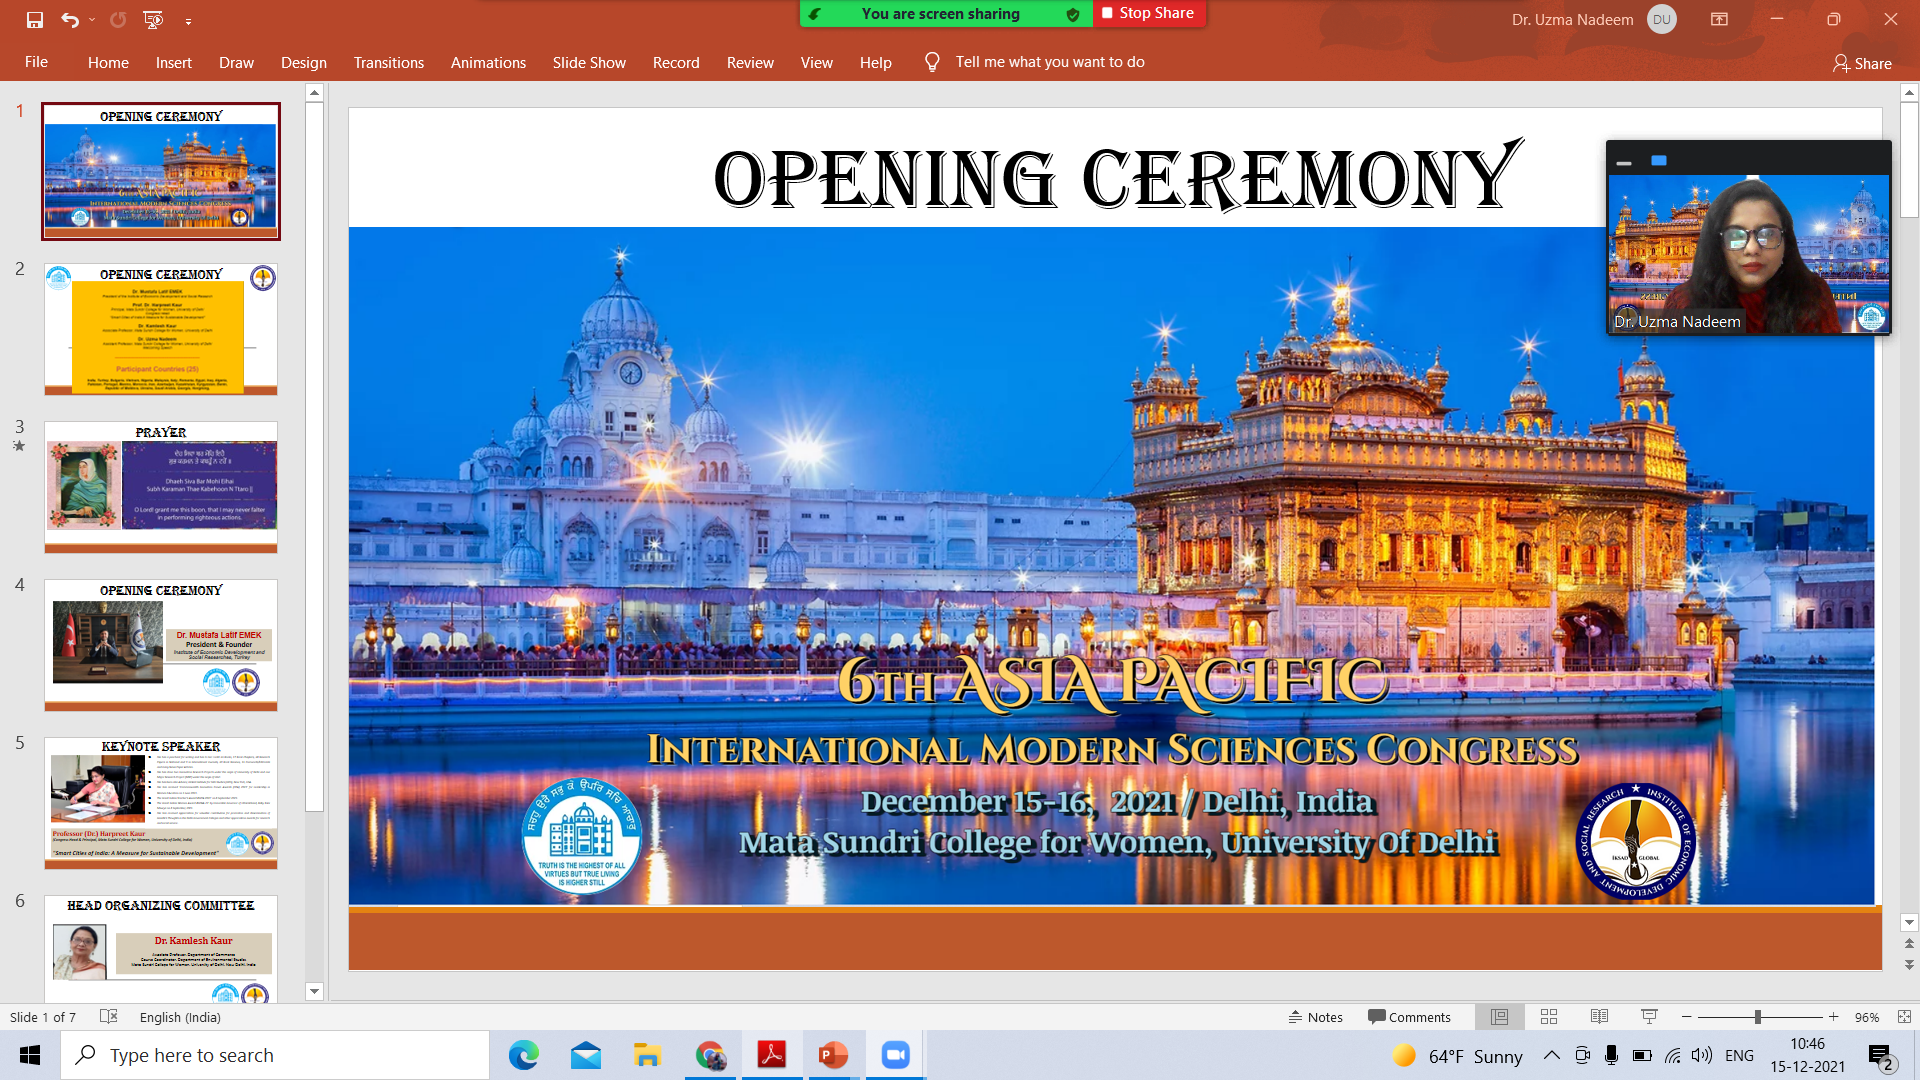Start slideshow from beginning icon in quick access
Image resolution: width=1920 pixels, height=1080 pixels.
click(x=153, y=19)
